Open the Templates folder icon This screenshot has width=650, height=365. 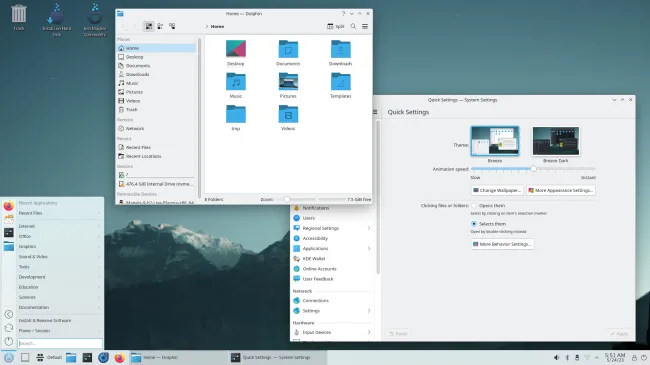click(341, 85)
